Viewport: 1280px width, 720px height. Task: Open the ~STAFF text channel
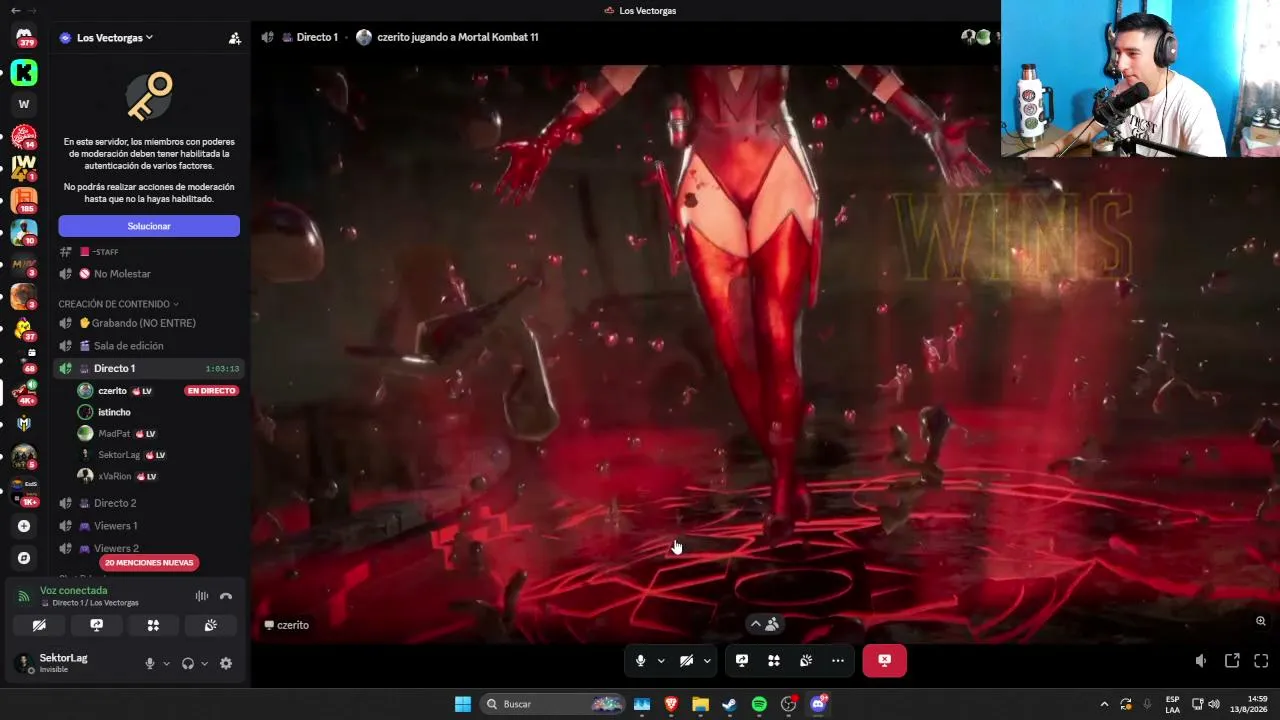[x=149, y=252]
